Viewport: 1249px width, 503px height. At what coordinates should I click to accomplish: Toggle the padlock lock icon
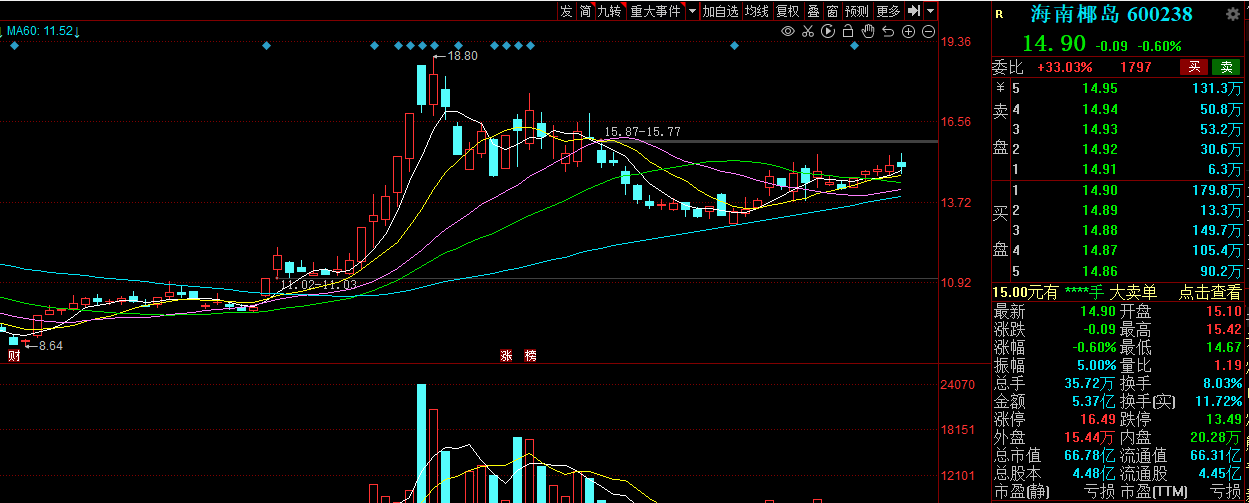(849, 32)
